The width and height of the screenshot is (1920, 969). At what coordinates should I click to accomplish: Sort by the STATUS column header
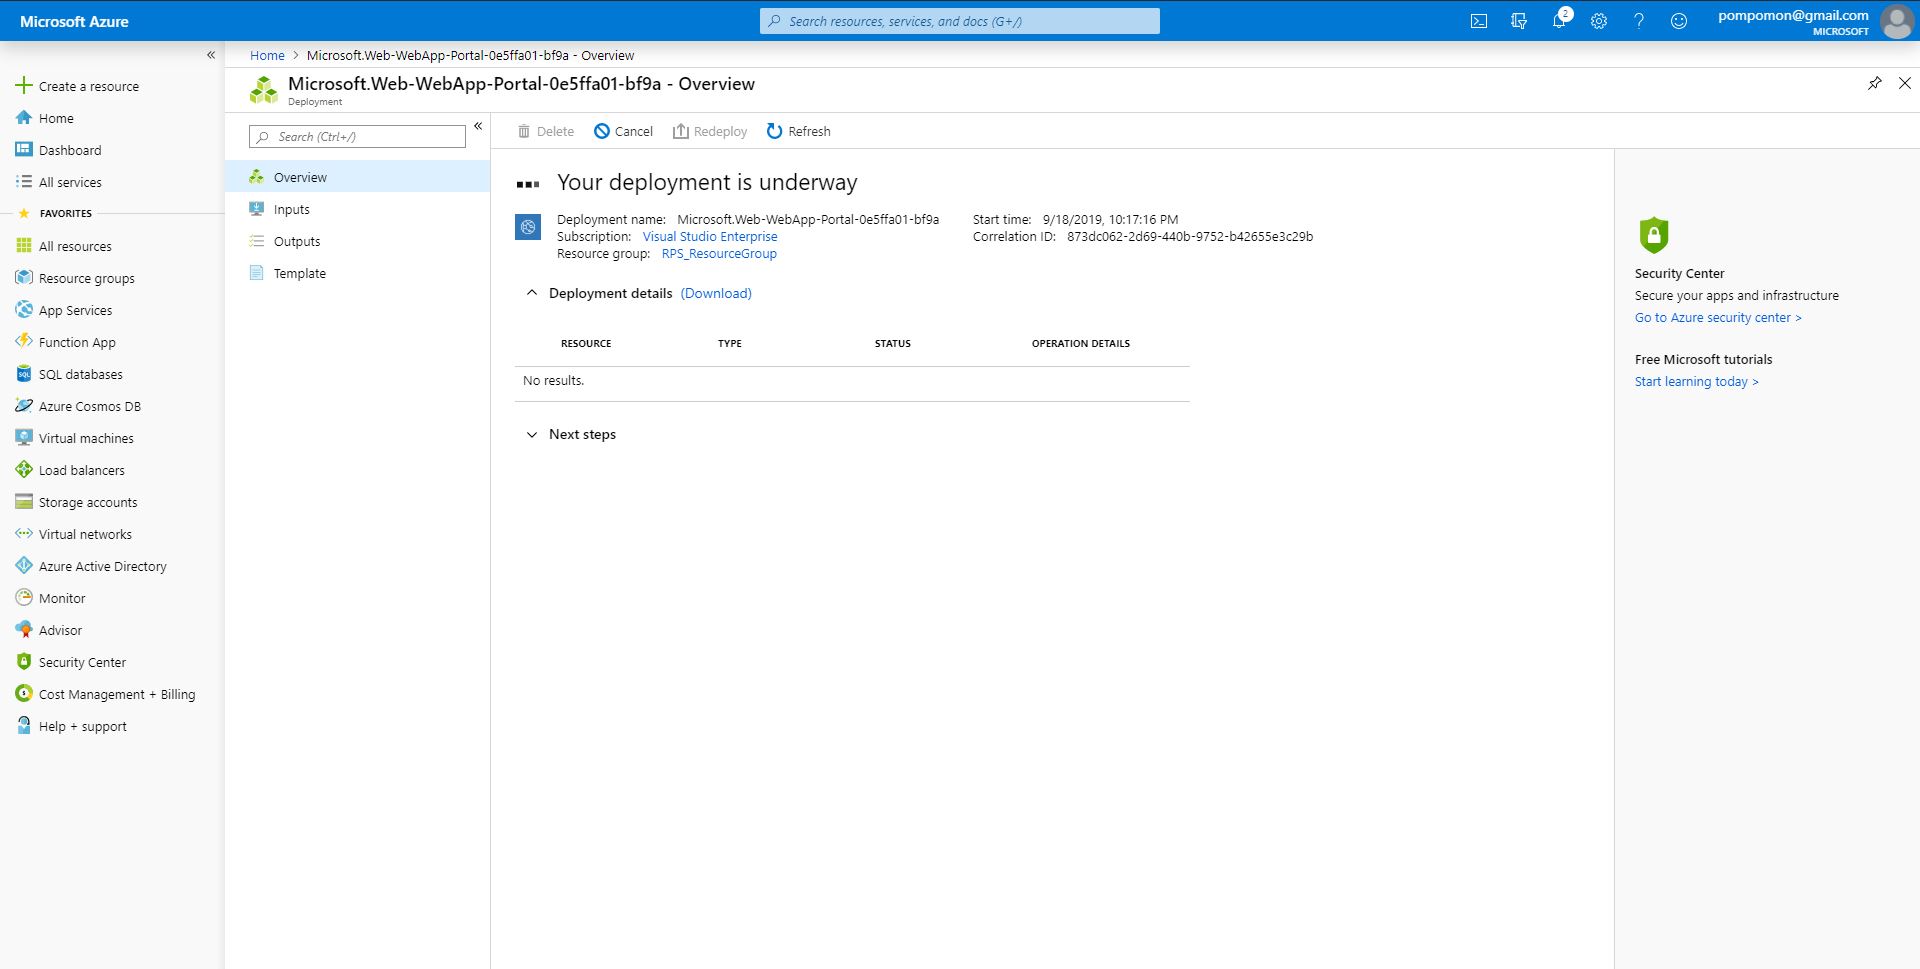892,343
